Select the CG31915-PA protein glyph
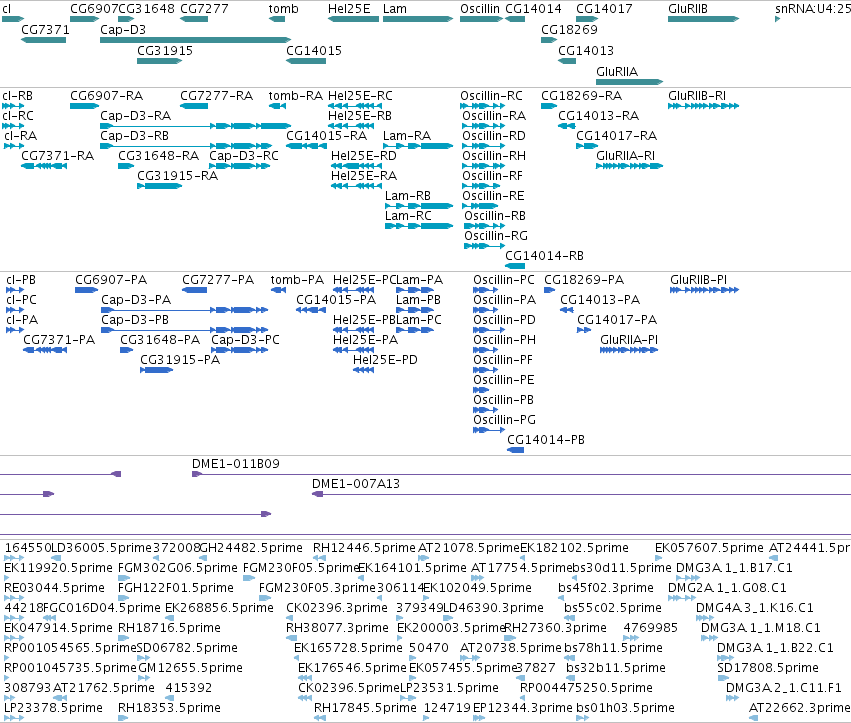 (156, 370)
